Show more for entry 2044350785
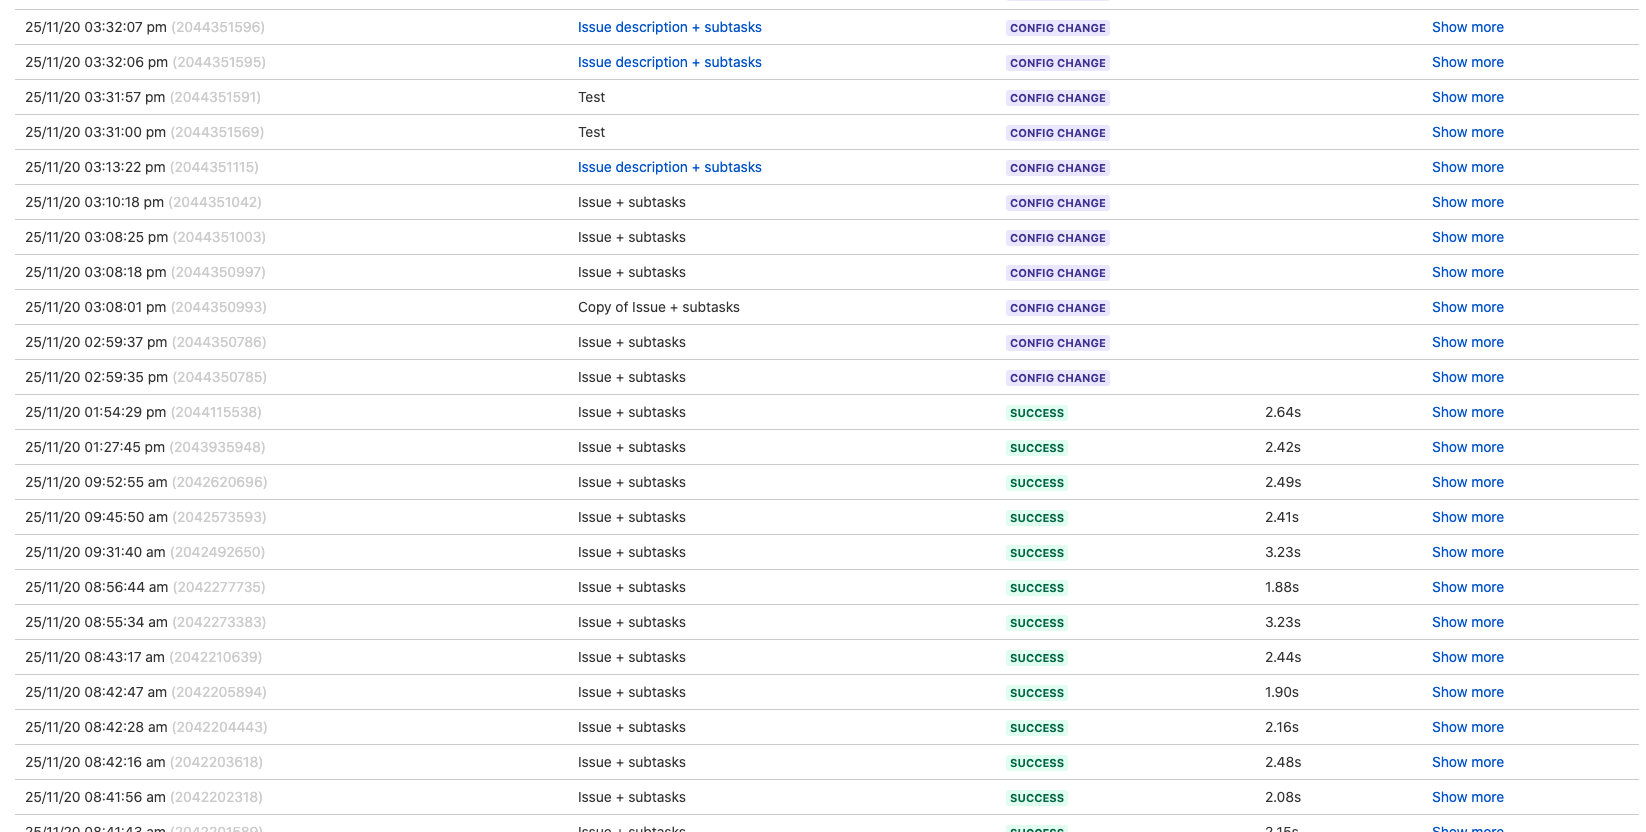The image size is (1646, 832). (1467, 377)
